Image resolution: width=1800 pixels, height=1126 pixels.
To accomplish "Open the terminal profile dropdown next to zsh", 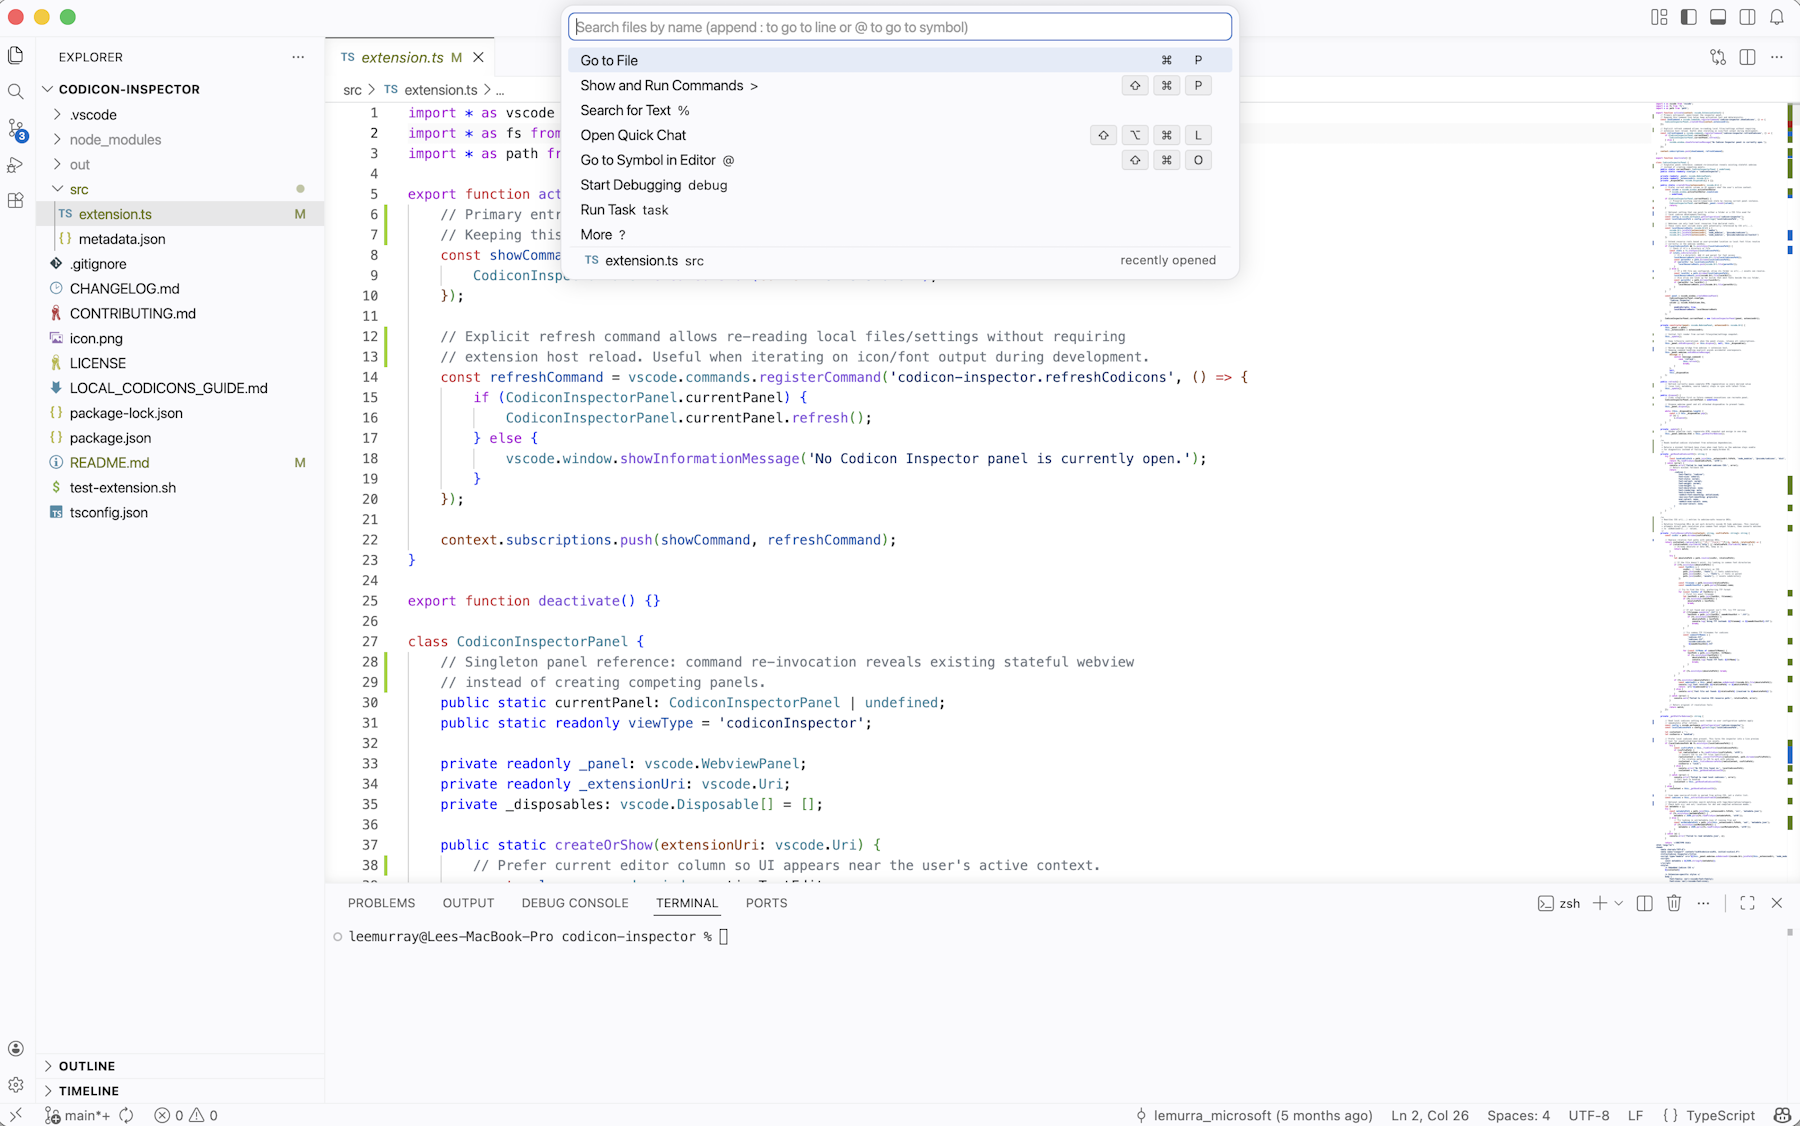I will [1618, 903].
